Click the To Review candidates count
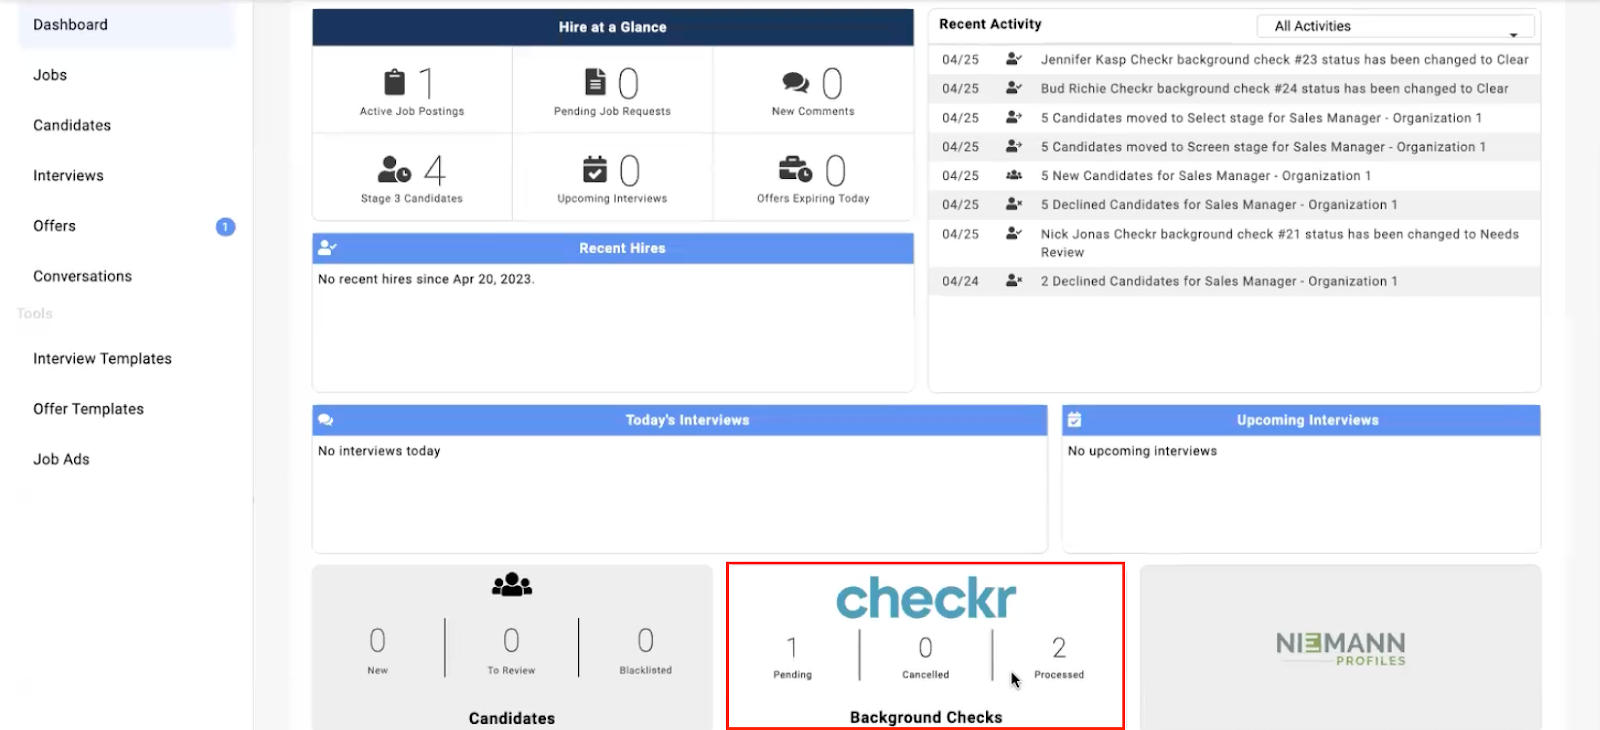The width and height of the screenshot is (1600, 730). 511,640
